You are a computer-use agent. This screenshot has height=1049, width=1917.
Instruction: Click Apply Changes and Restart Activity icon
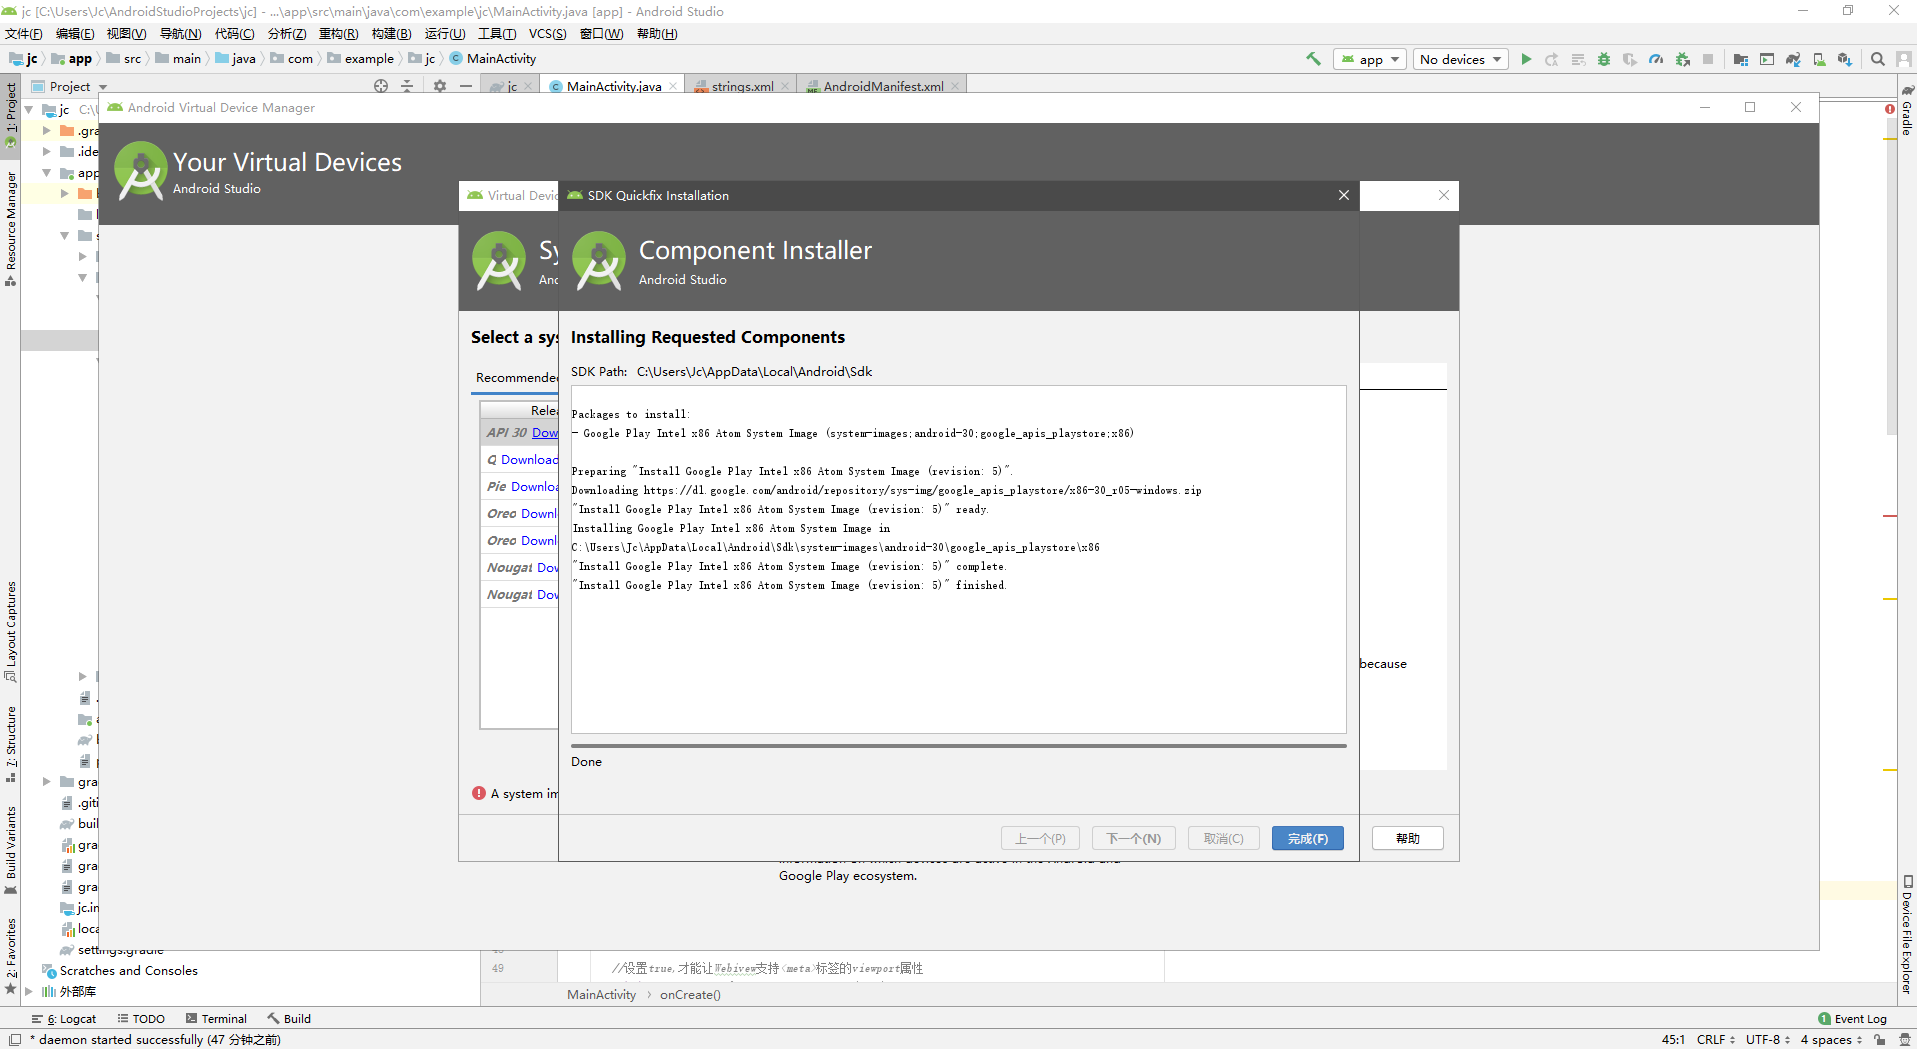click(1552, 59)
